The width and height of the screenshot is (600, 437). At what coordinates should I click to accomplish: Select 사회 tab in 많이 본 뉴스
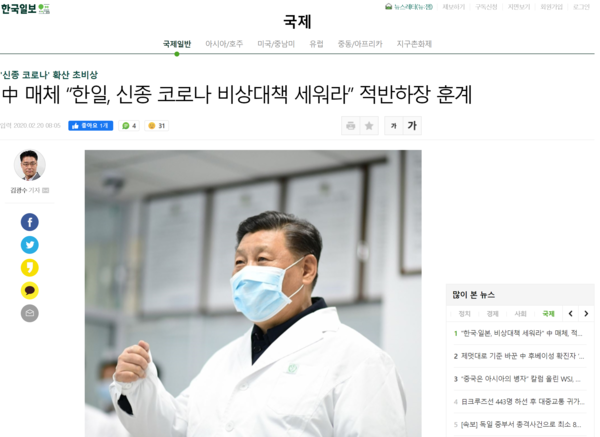[520, 314]
